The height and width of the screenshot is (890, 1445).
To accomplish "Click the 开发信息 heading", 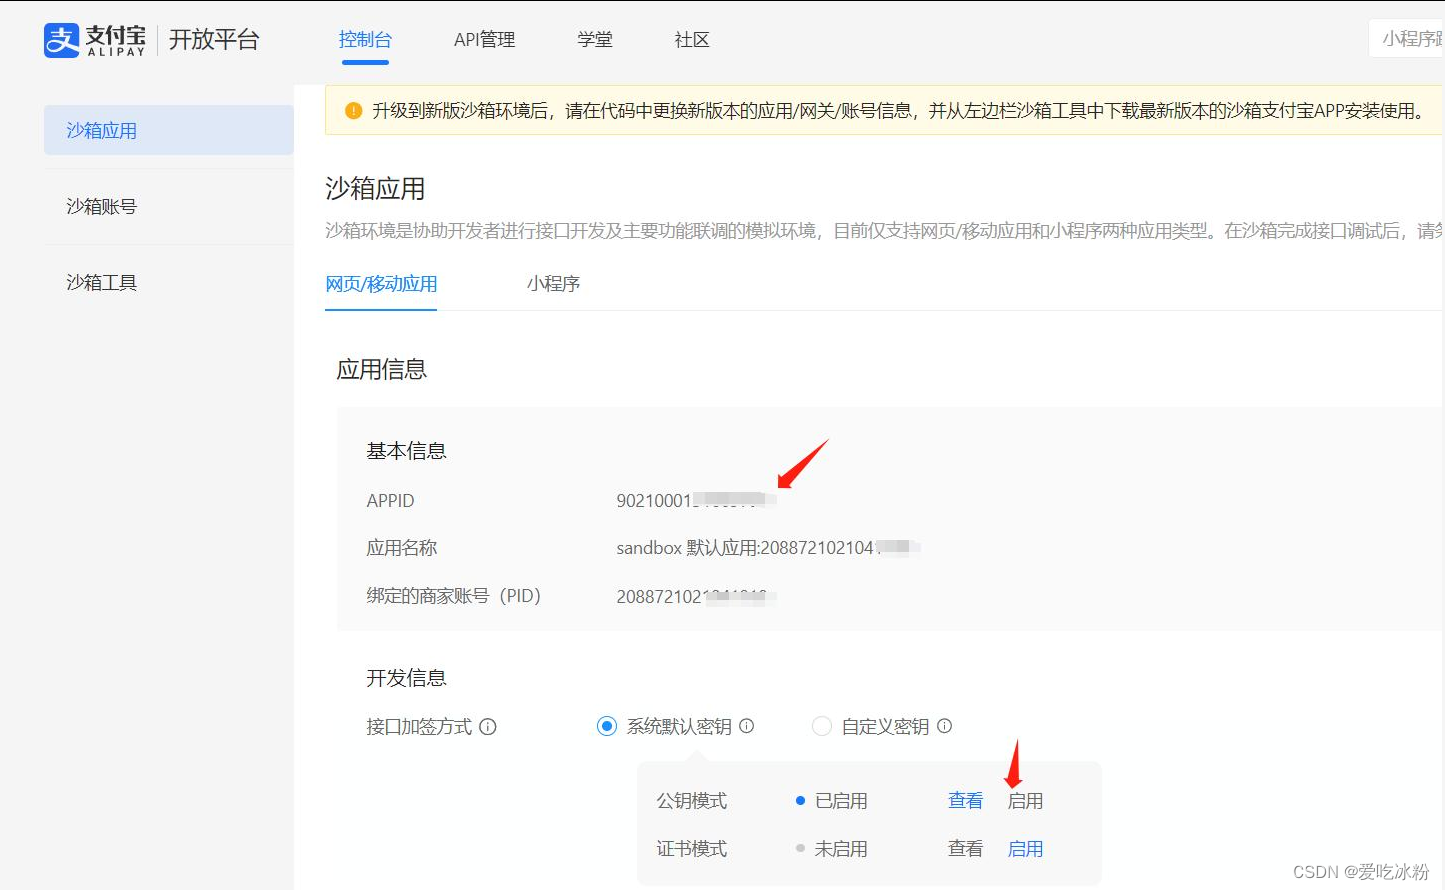I will (x=406, y=678).
